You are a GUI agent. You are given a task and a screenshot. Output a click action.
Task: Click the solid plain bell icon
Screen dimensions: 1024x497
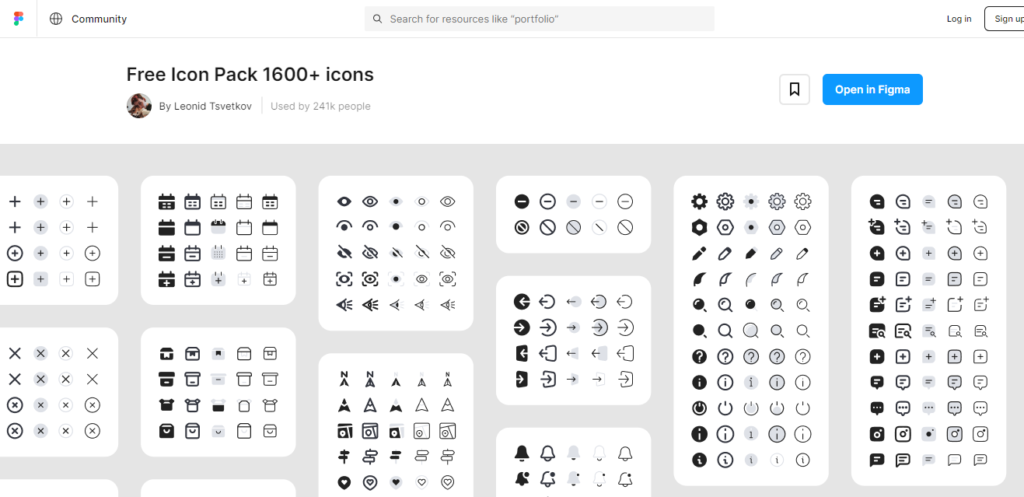tap(521, 453)
